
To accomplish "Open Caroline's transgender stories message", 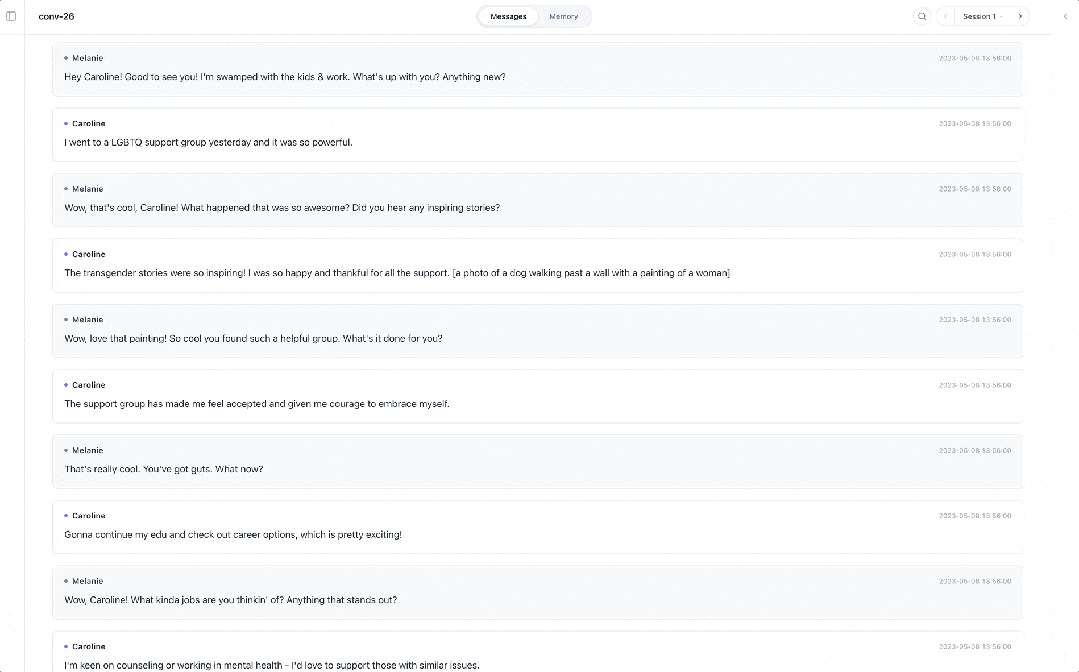I will 396,273.
